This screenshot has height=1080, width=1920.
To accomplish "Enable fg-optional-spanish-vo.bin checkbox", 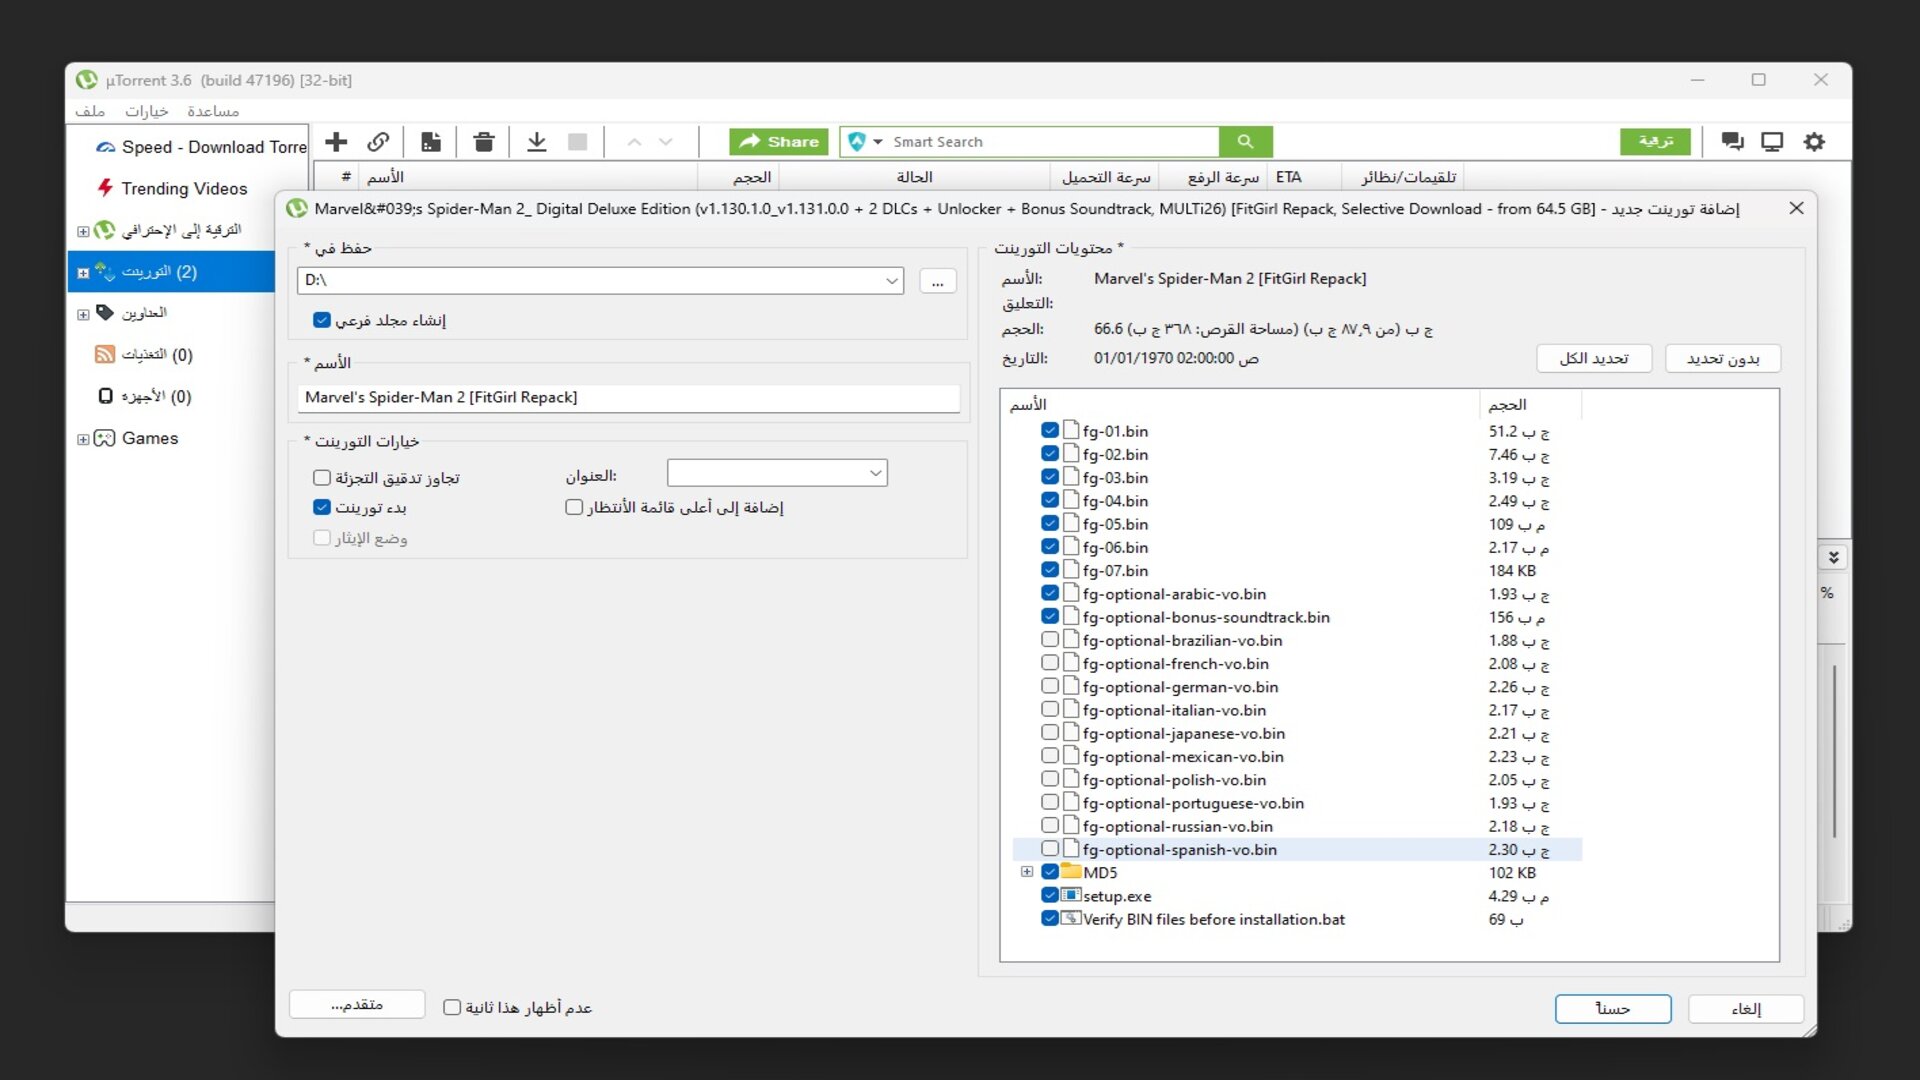I will coord(1049,849).
